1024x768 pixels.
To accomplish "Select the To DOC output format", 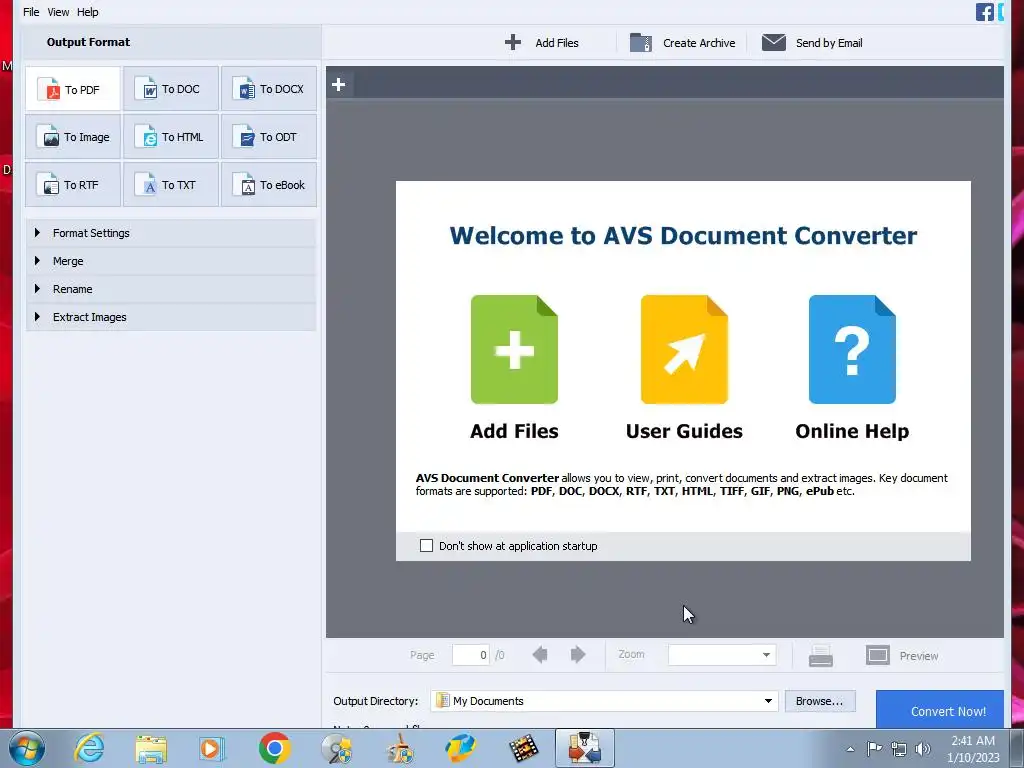I will pyautogui.click(x=171, y=89).
